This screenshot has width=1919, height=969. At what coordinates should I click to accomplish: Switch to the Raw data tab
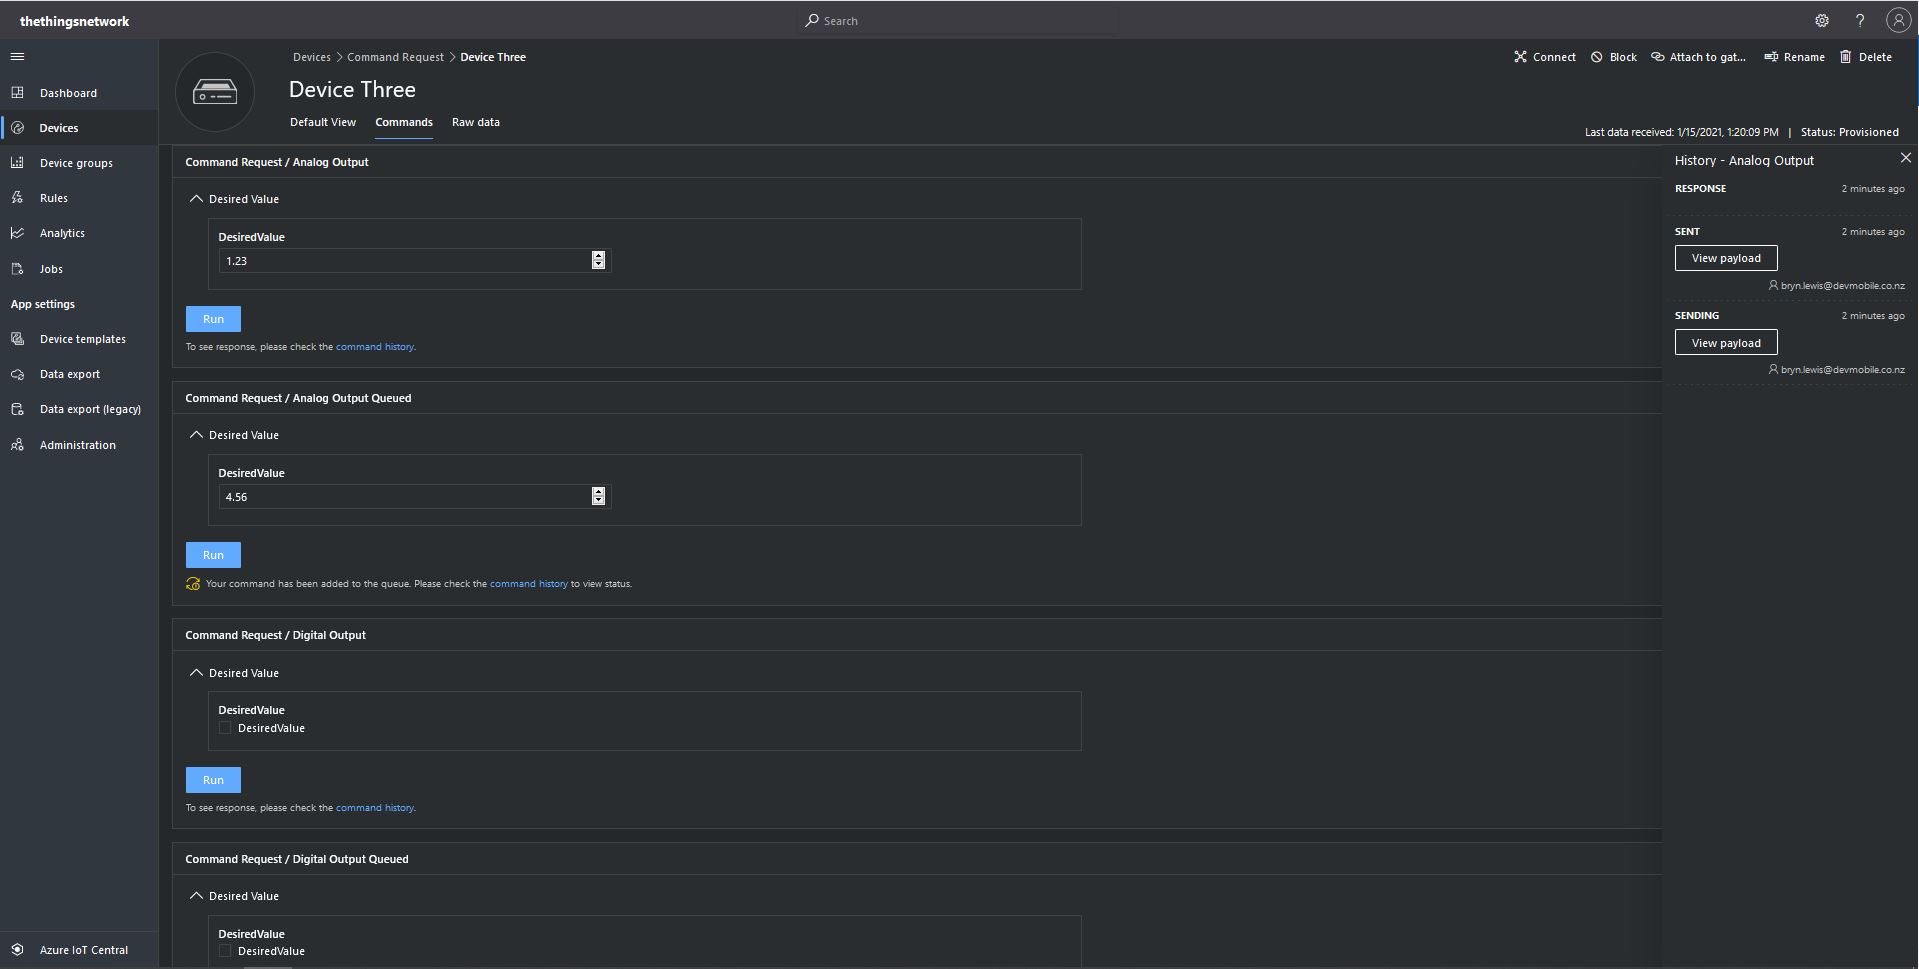click(x=475, y=122)
